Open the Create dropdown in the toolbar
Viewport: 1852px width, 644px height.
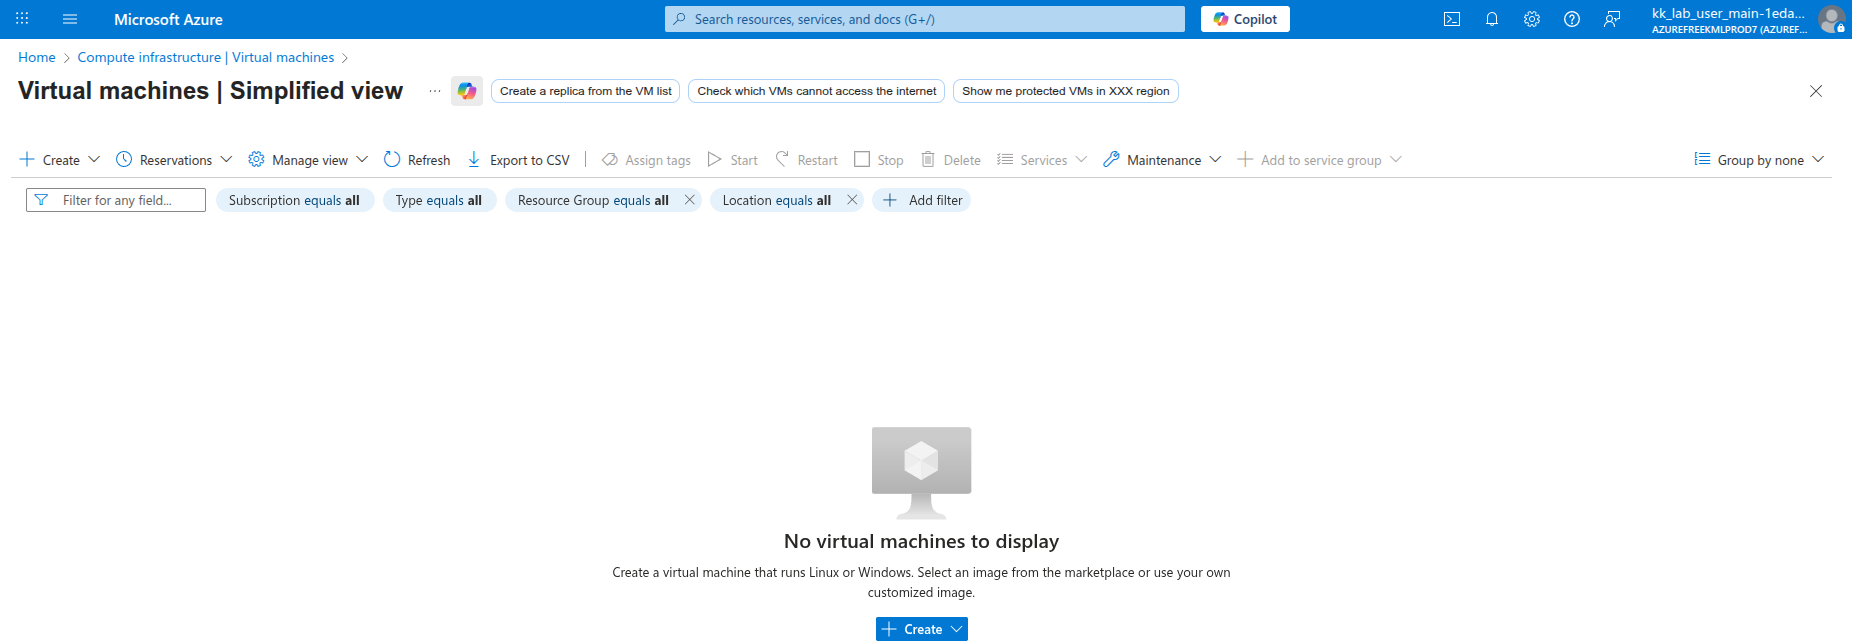pyautogui.click(x=60, y=160)
